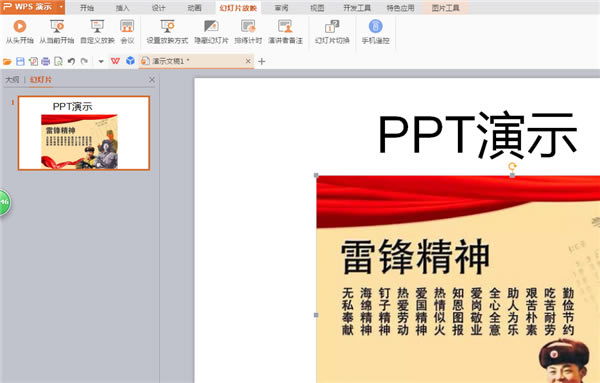
Task: Click the open folder icon in quick toolbar
Action: [7, 61]
